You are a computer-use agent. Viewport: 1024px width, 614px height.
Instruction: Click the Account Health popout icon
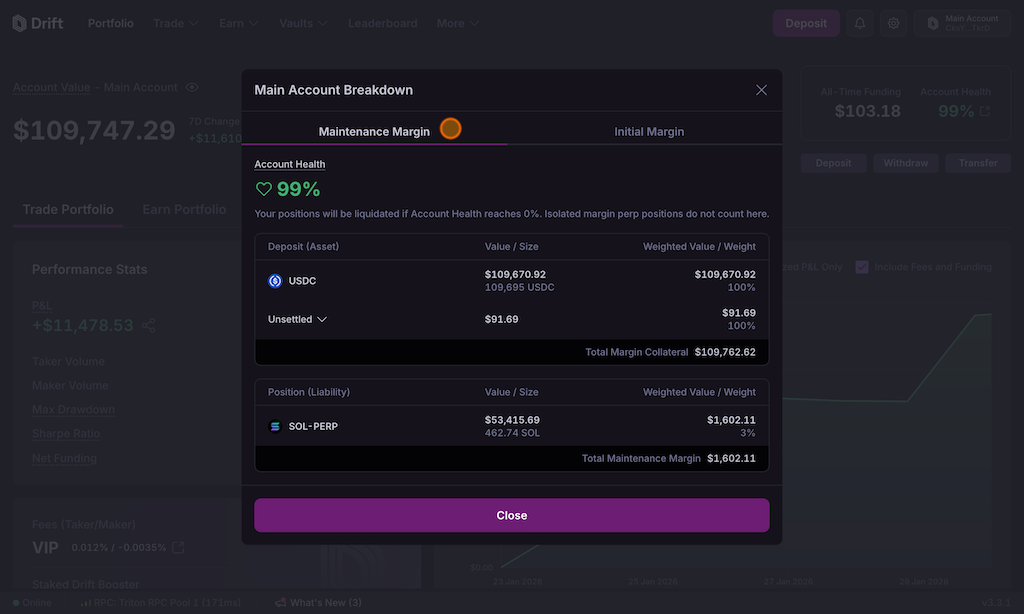(985, 111)
